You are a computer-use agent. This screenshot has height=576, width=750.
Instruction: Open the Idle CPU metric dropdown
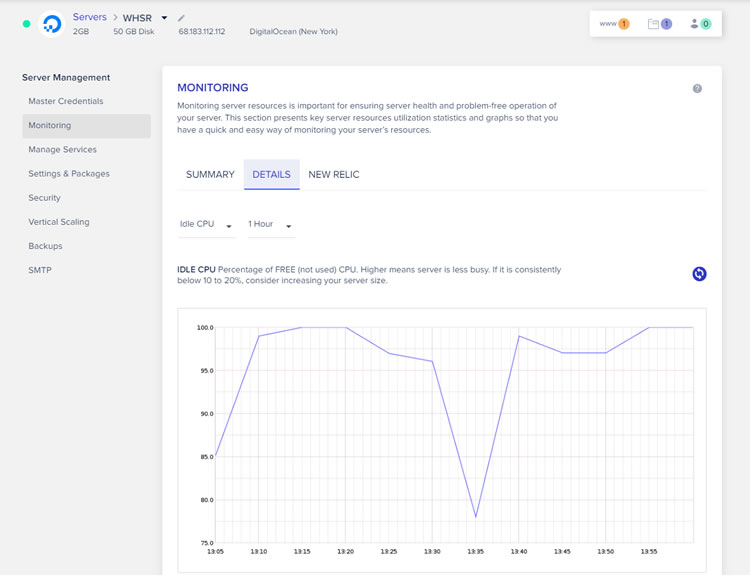[206, 224]
